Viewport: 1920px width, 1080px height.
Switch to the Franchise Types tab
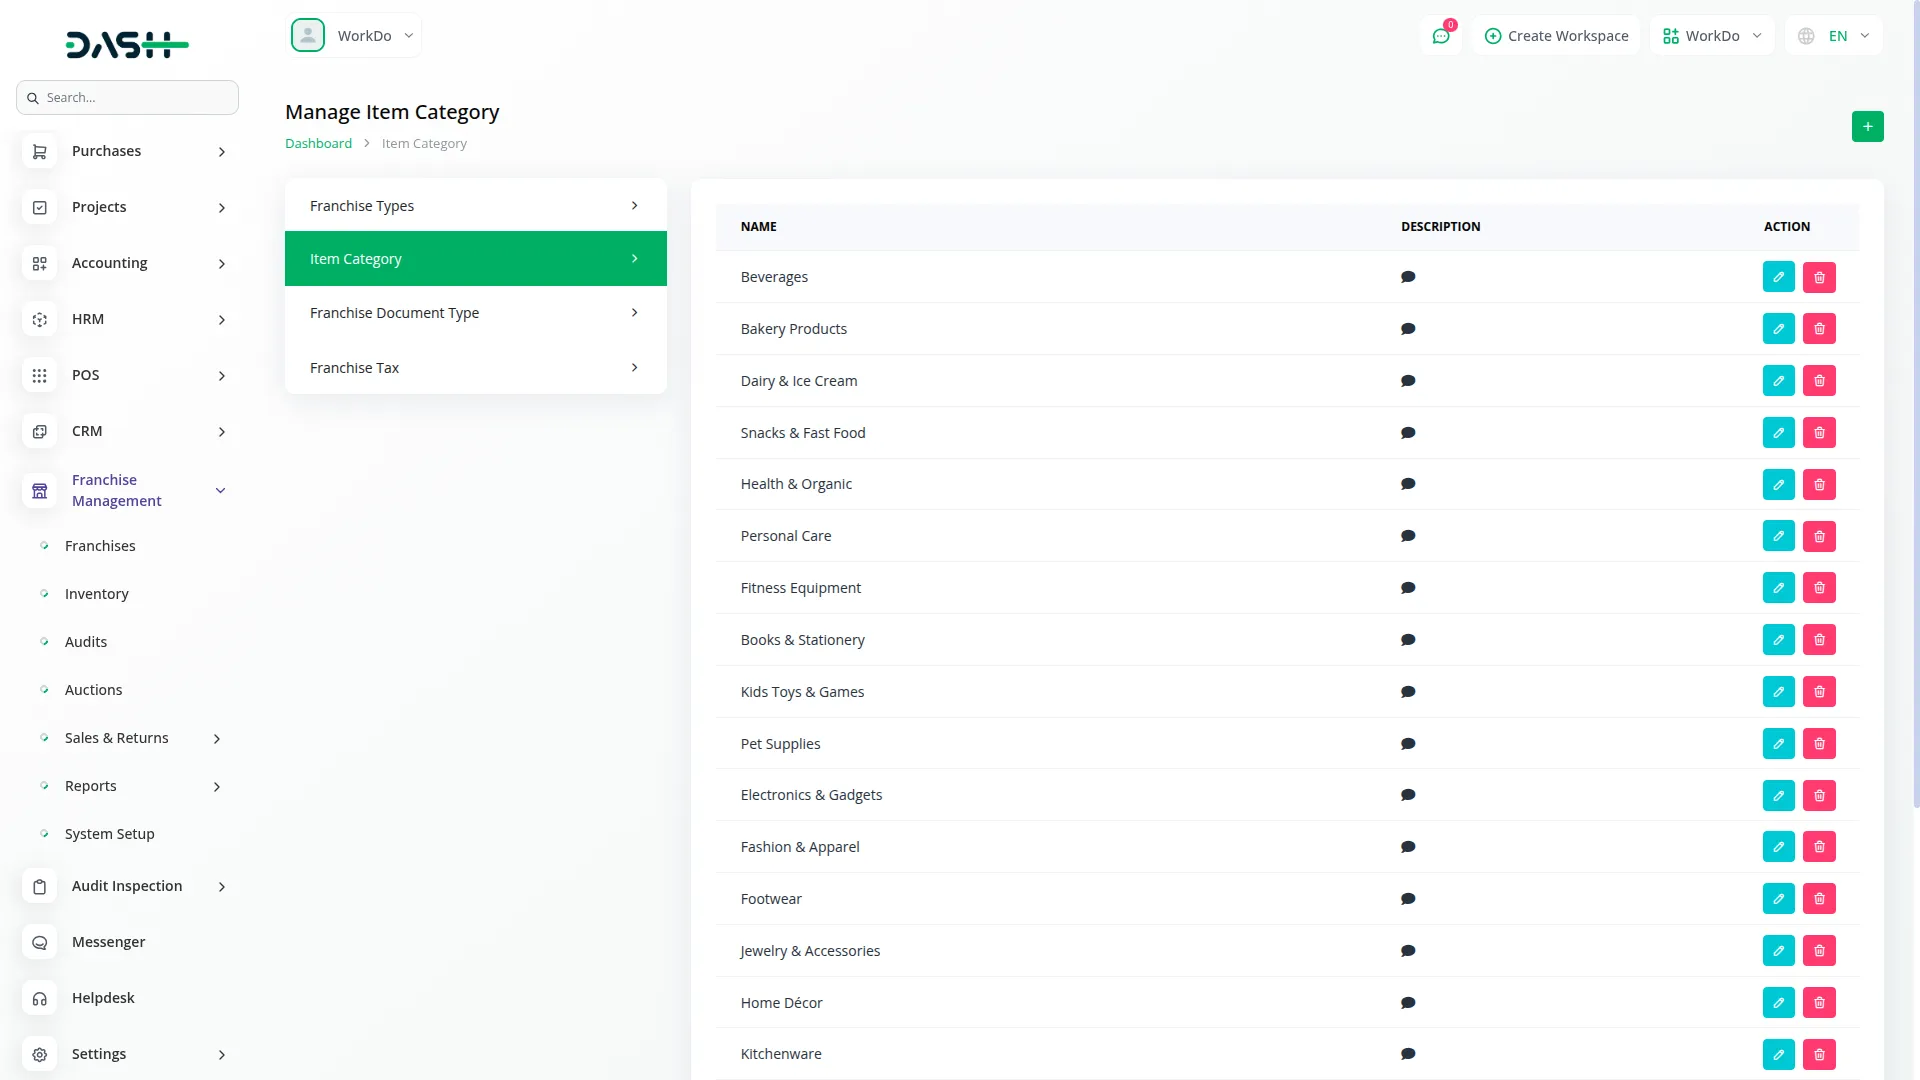475,206
